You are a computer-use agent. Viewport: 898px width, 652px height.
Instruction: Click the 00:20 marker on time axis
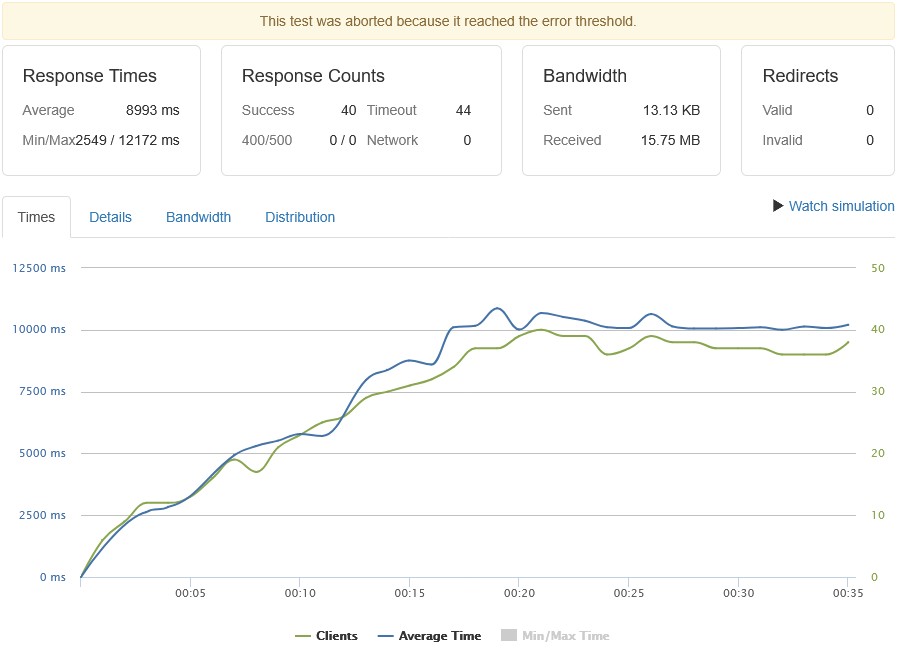[x=518, y=593]
